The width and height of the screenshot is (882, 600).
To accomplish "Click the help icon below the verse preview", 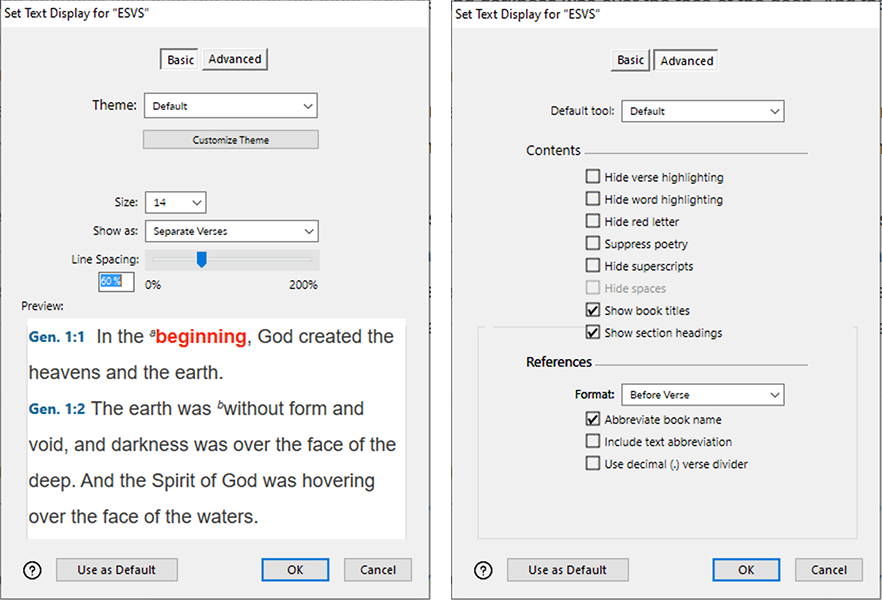I will click(32, 570).
